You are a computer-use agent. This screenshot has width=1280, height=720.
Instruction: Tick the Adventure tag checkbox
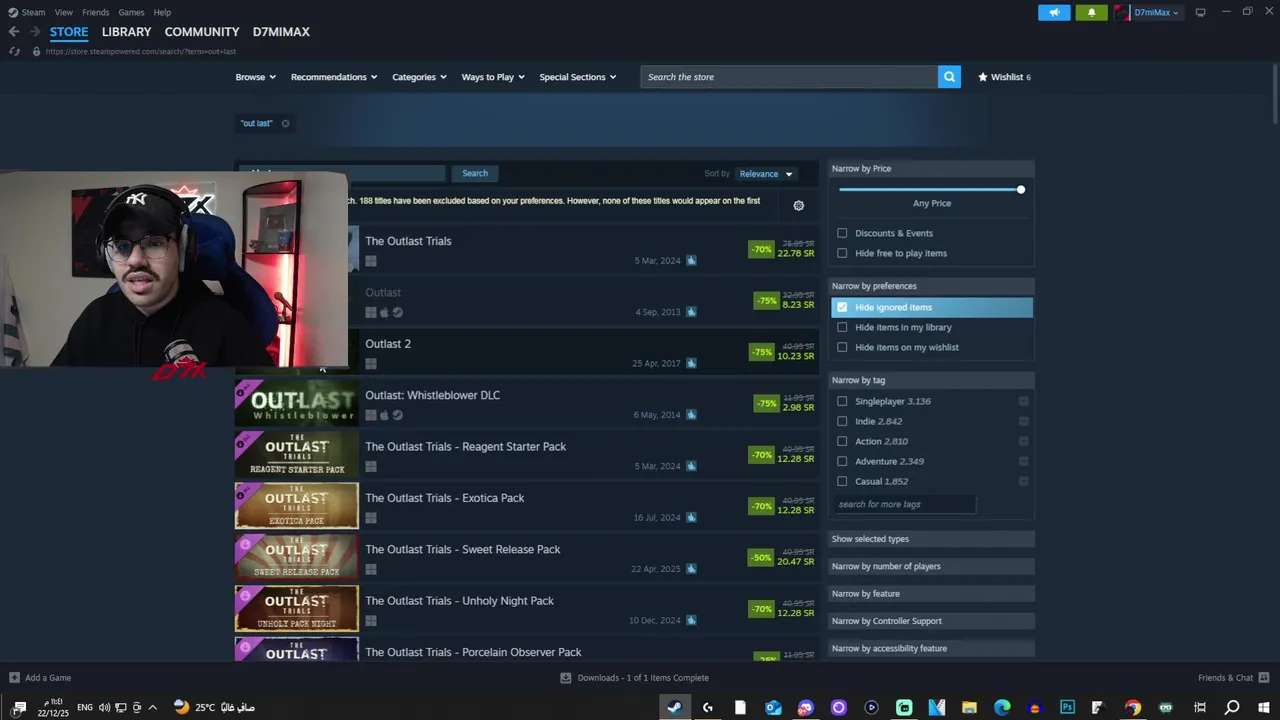click(x=842, y=461)
